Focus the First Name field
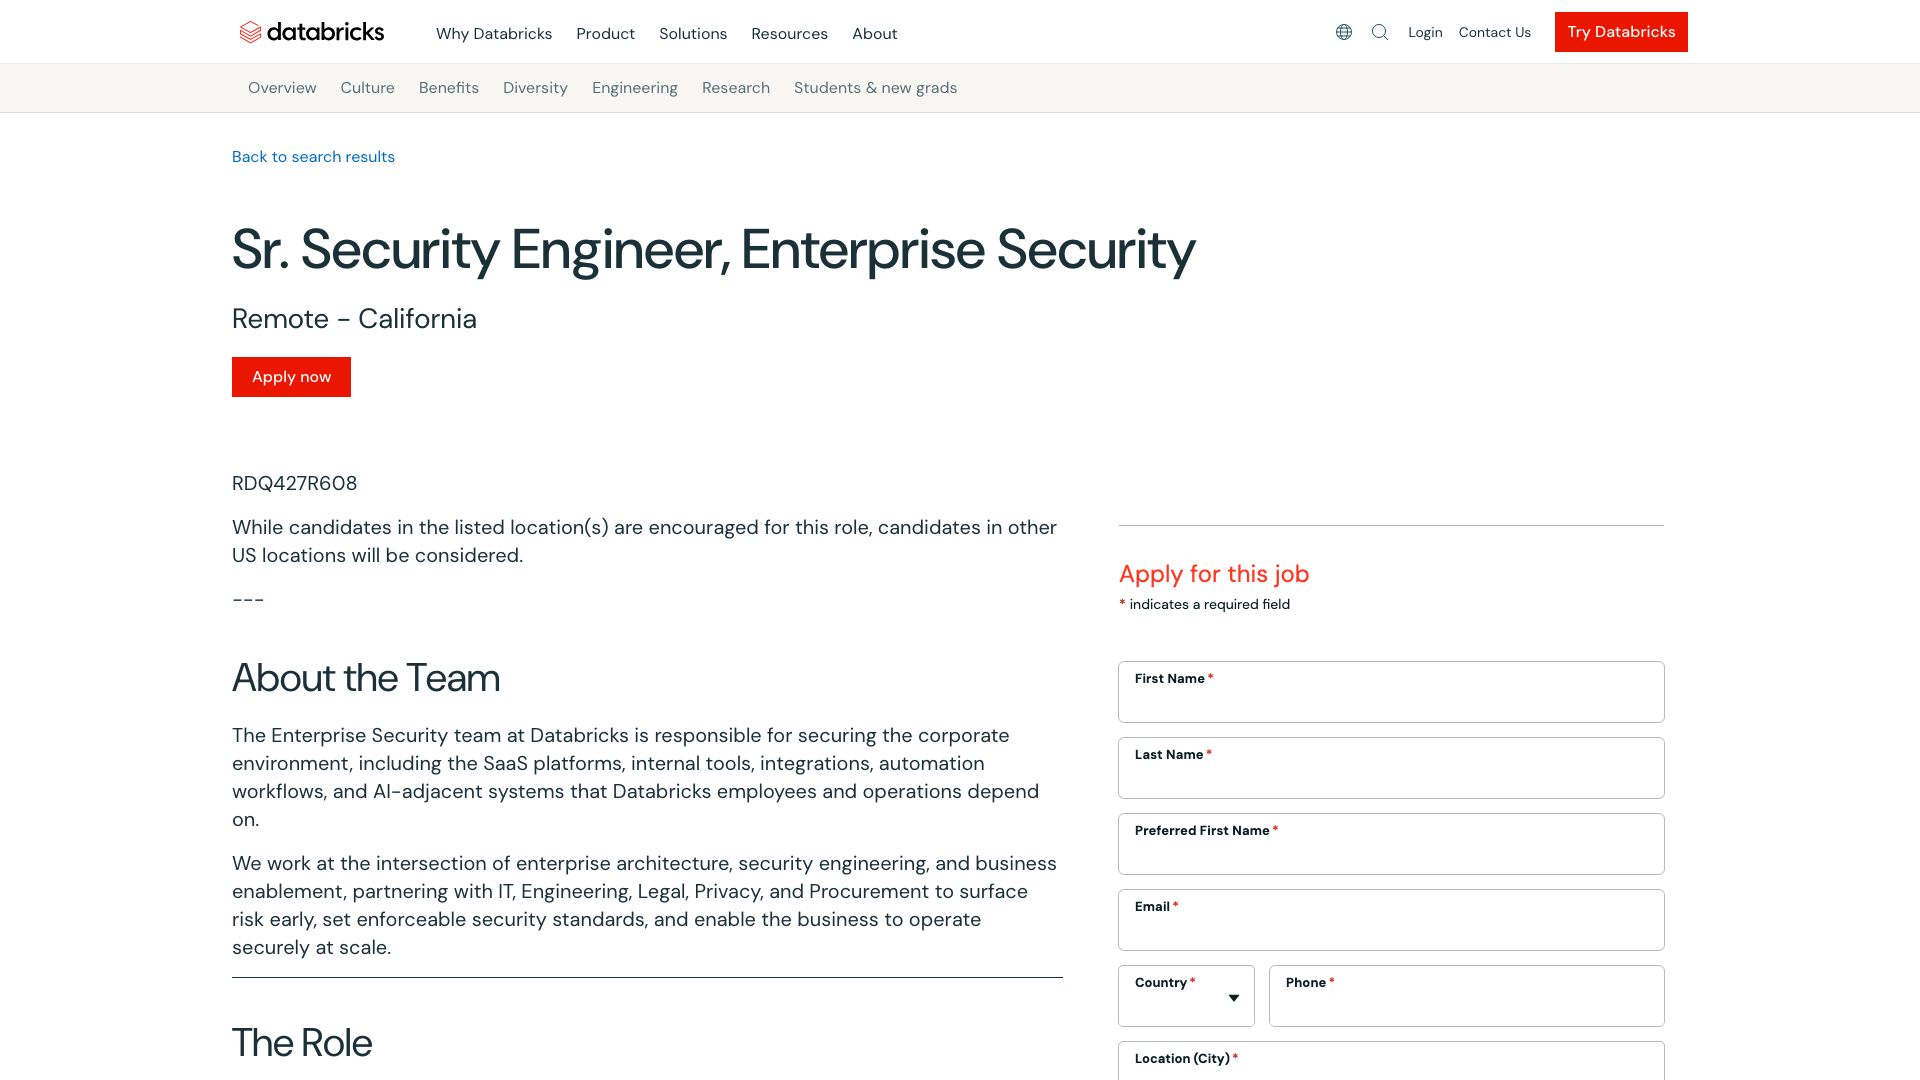Viewport: 1920px width, 1080px height. pos(1391,692)
